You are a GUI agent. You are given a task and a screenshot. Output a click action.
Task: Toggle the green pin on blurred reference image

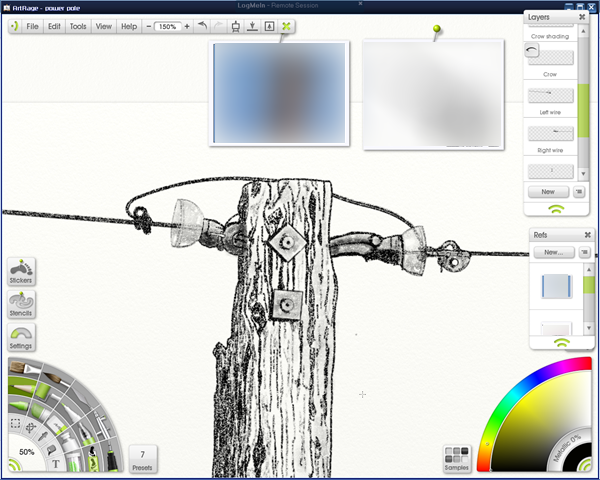click(437, 29)
